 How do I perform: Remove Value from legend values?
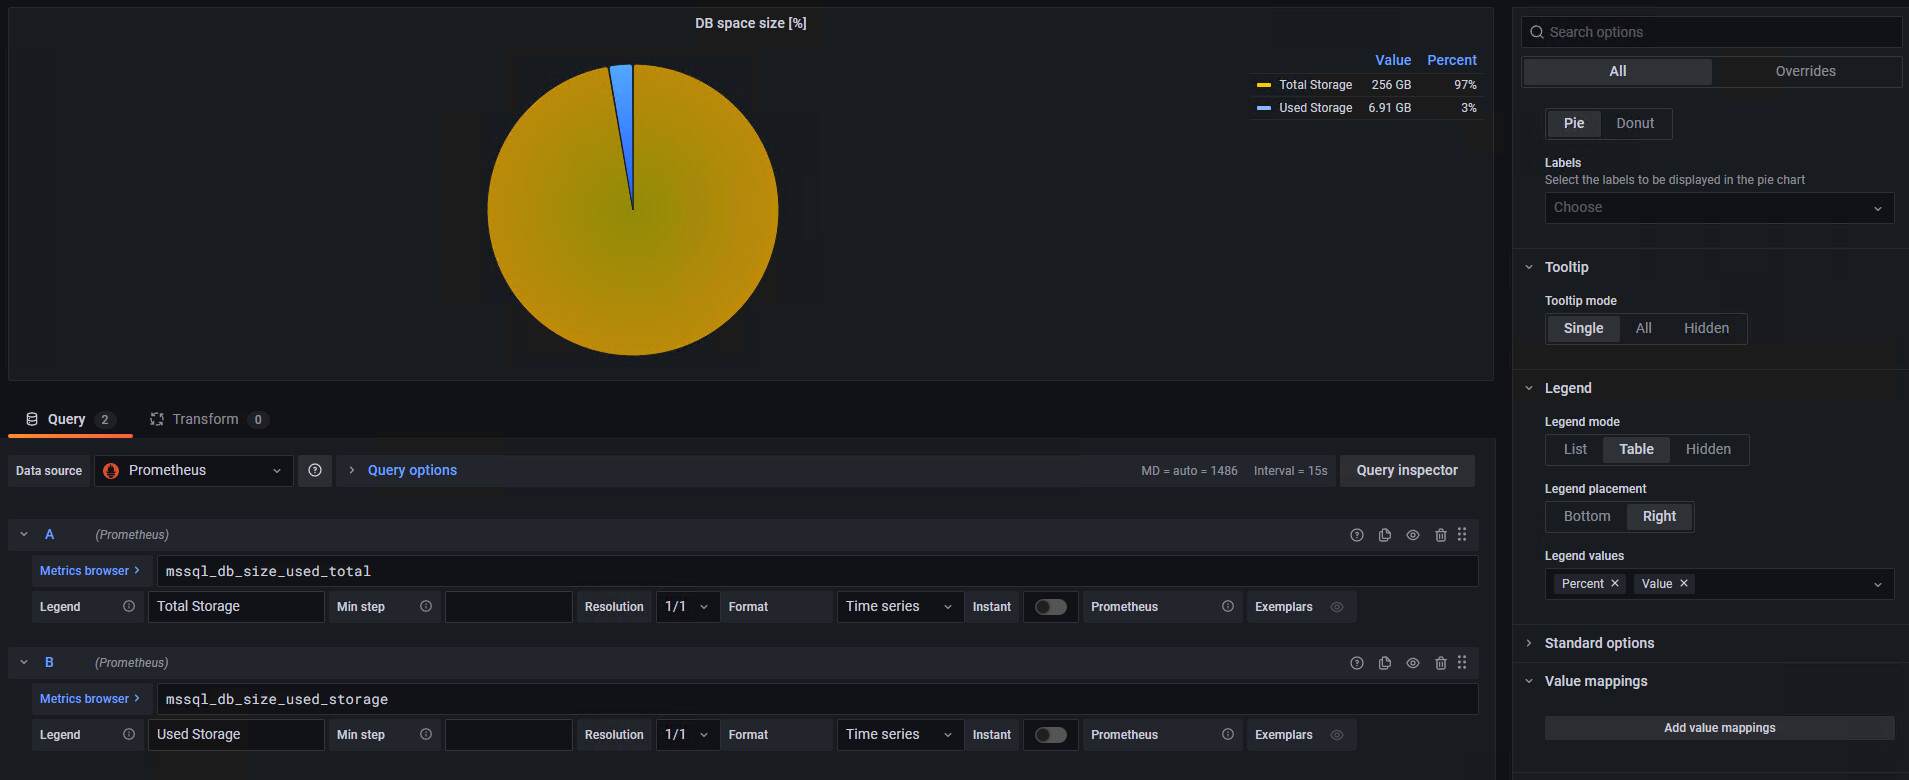click(1684, 584)
